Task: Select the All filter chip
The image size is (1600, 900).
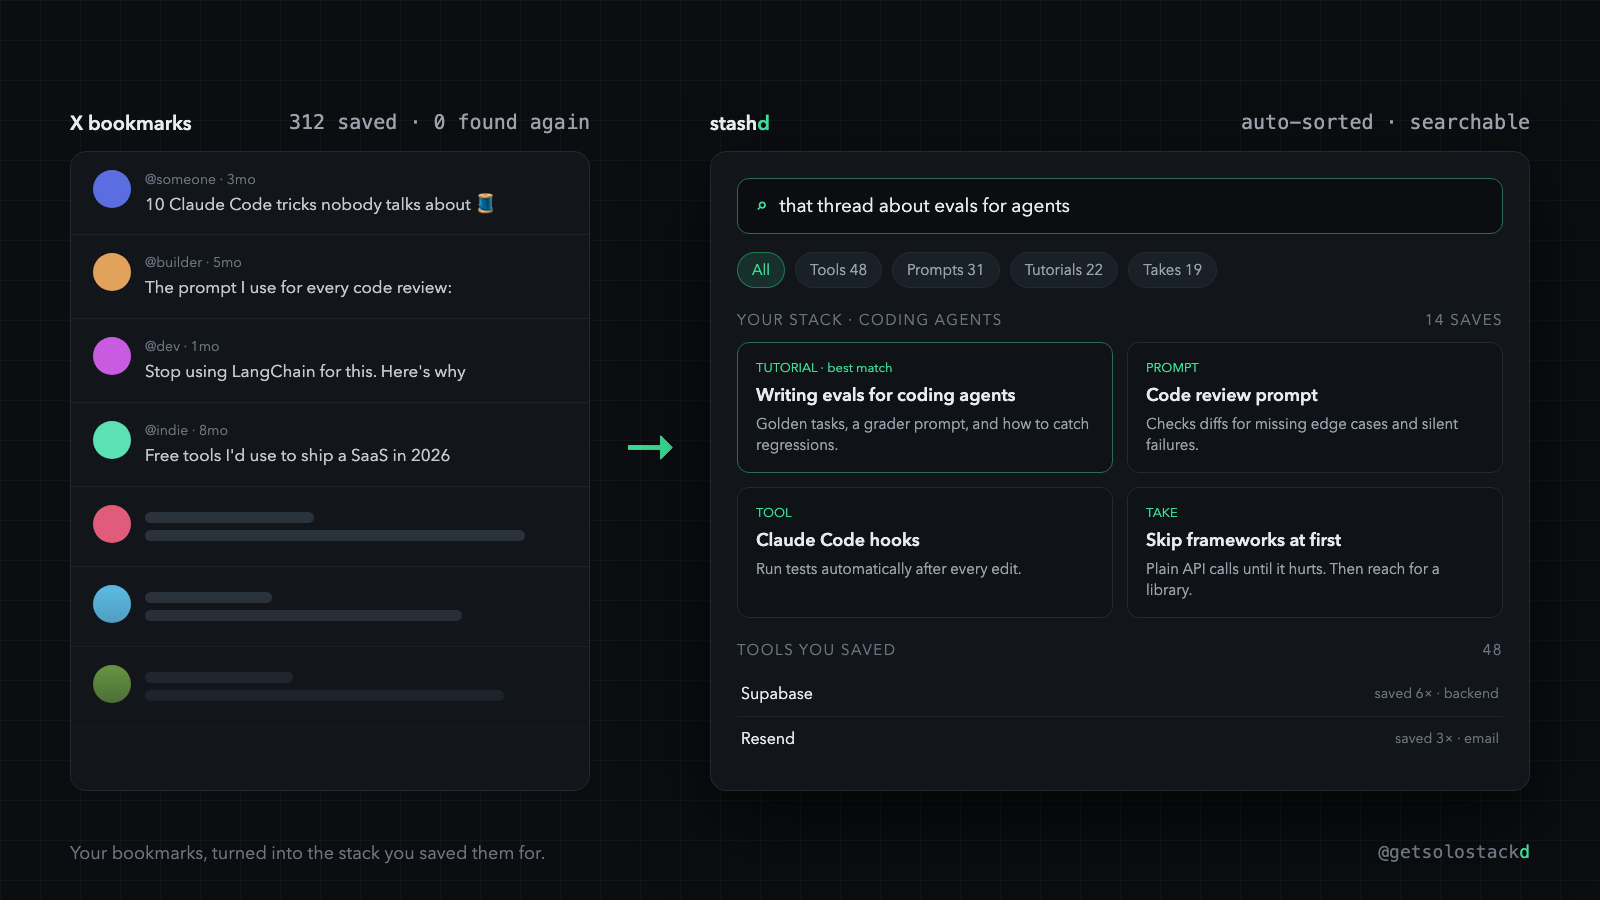Action: tap(761, 270)
